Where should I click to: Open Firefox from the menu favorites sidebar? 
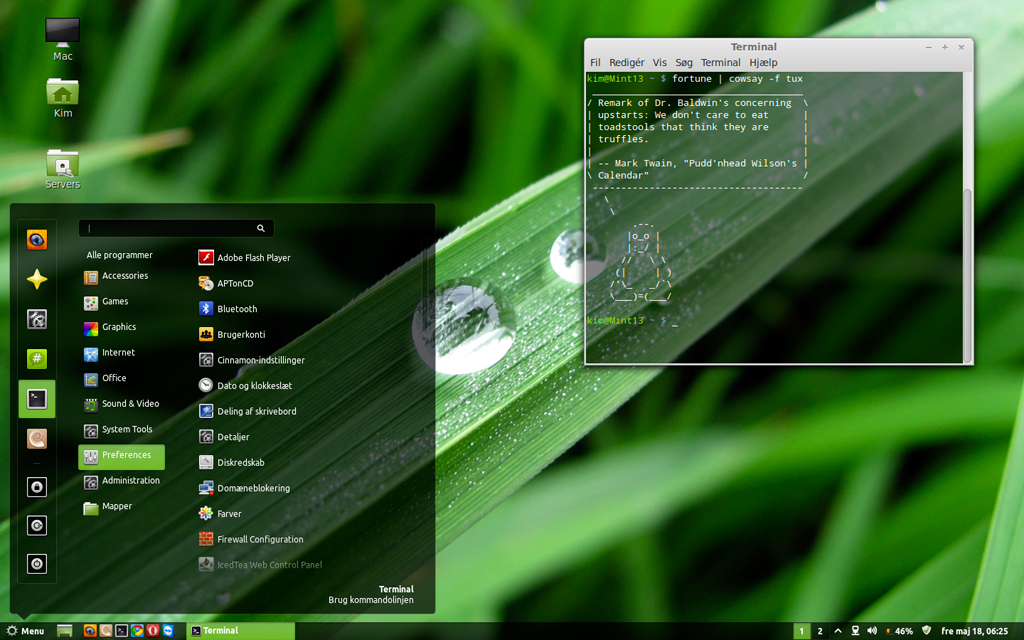coord(37,240)
